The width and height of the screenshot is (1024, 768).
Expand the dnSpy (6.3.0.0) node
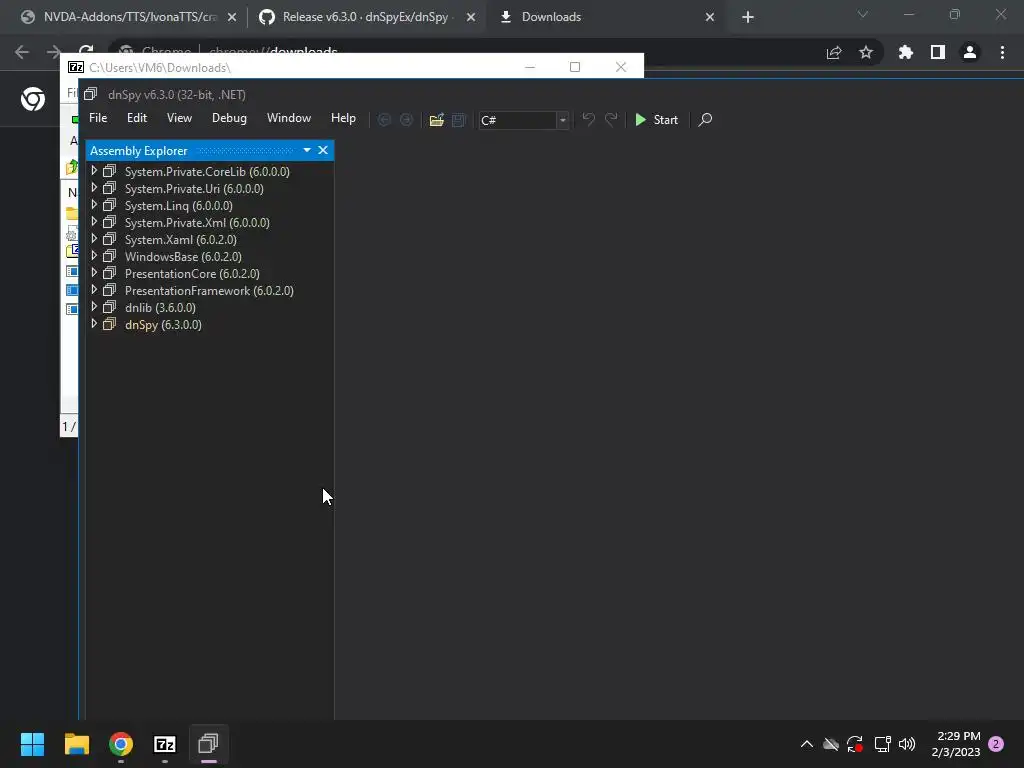point(94,324)
